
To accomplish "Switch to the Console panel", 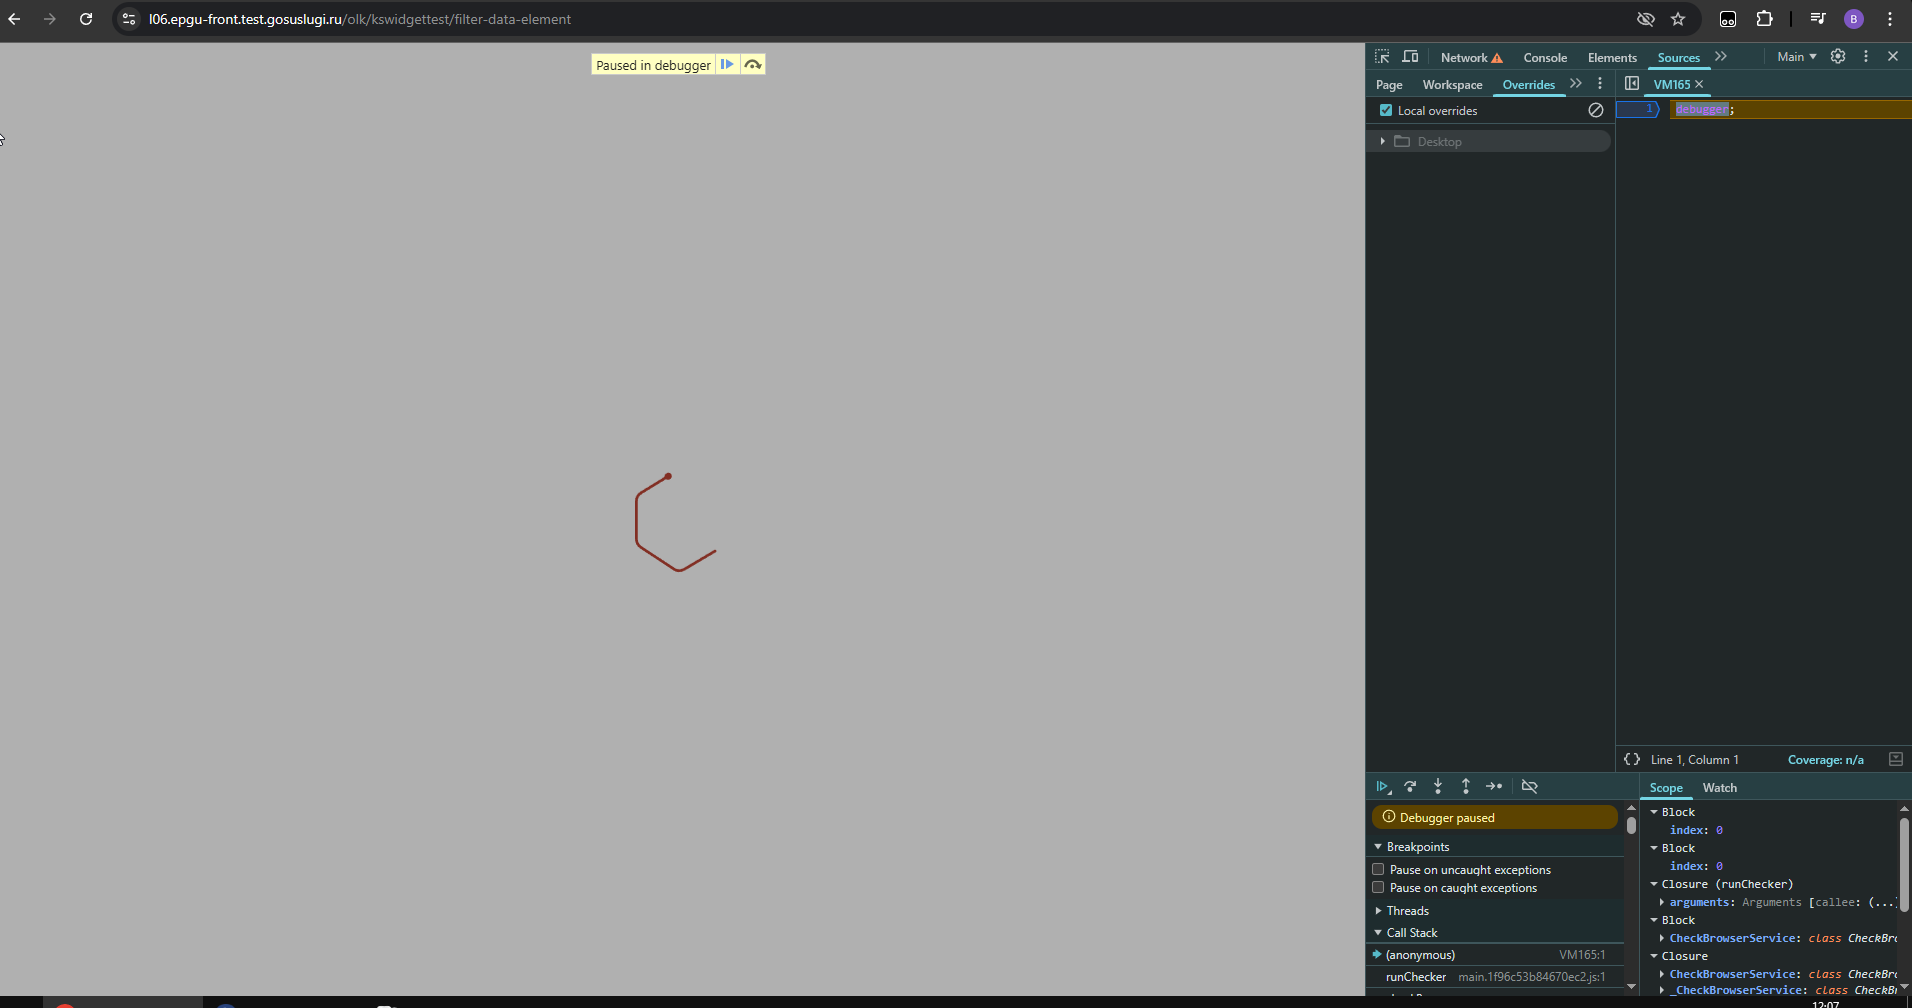I will coord(1545,57).
